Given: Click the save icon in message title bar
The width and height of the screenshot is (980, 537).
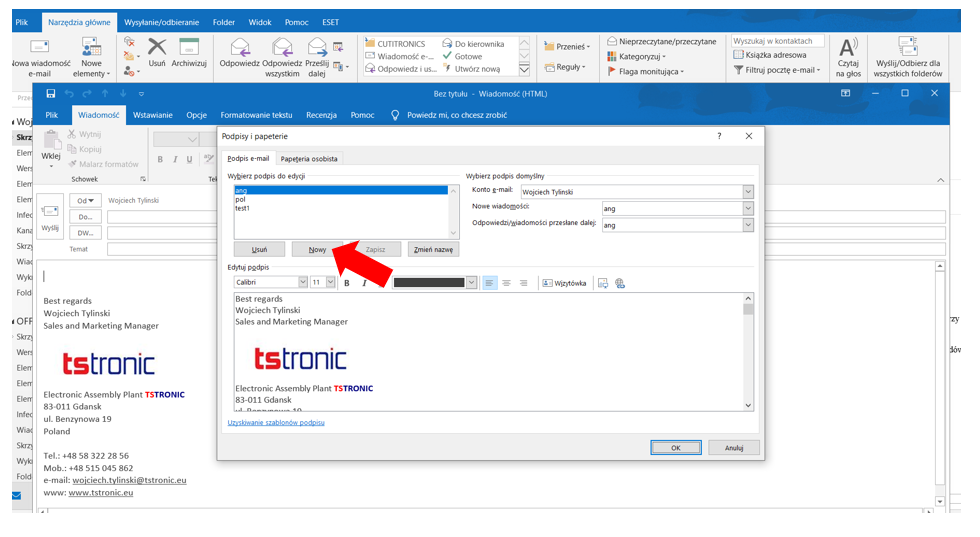Looking at the screenshot, I should 51,93.
